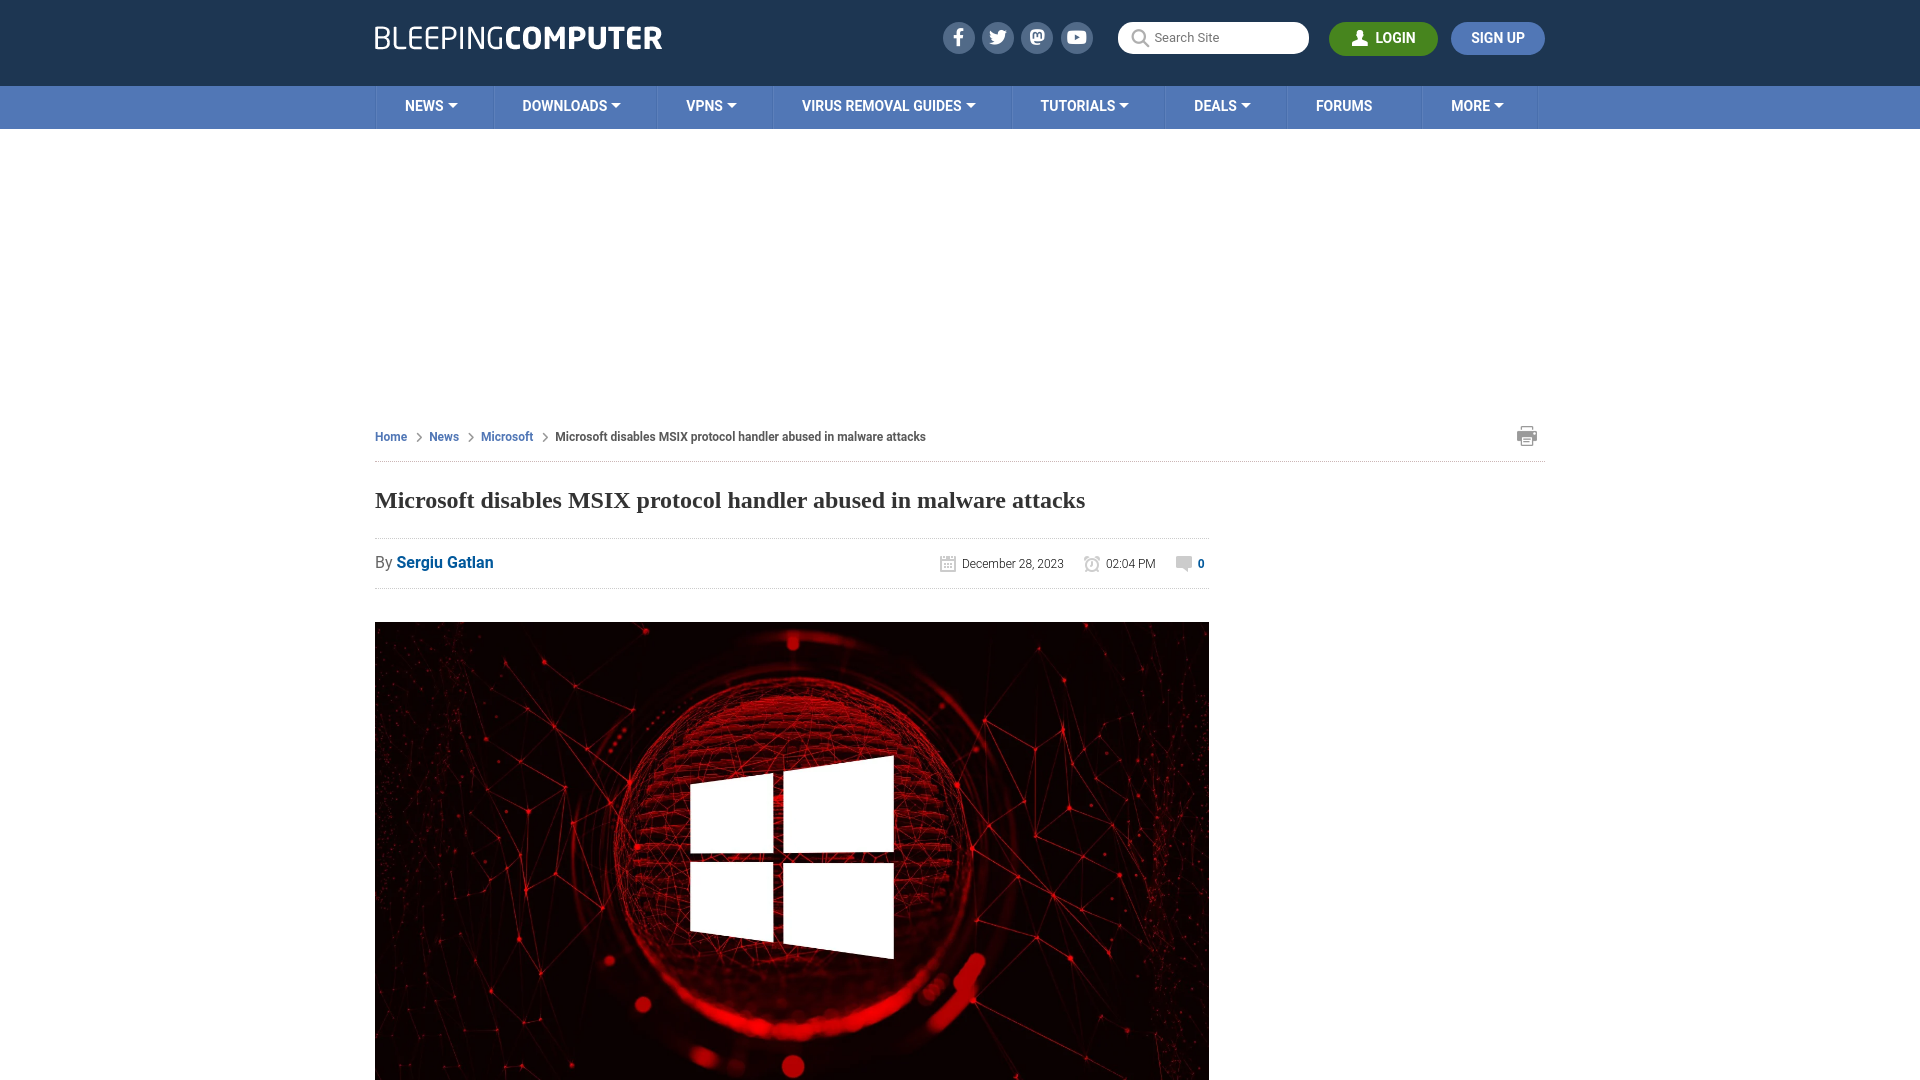Open the Facebook social media icon
The image size is (1920, 1080).
point(957,37)
